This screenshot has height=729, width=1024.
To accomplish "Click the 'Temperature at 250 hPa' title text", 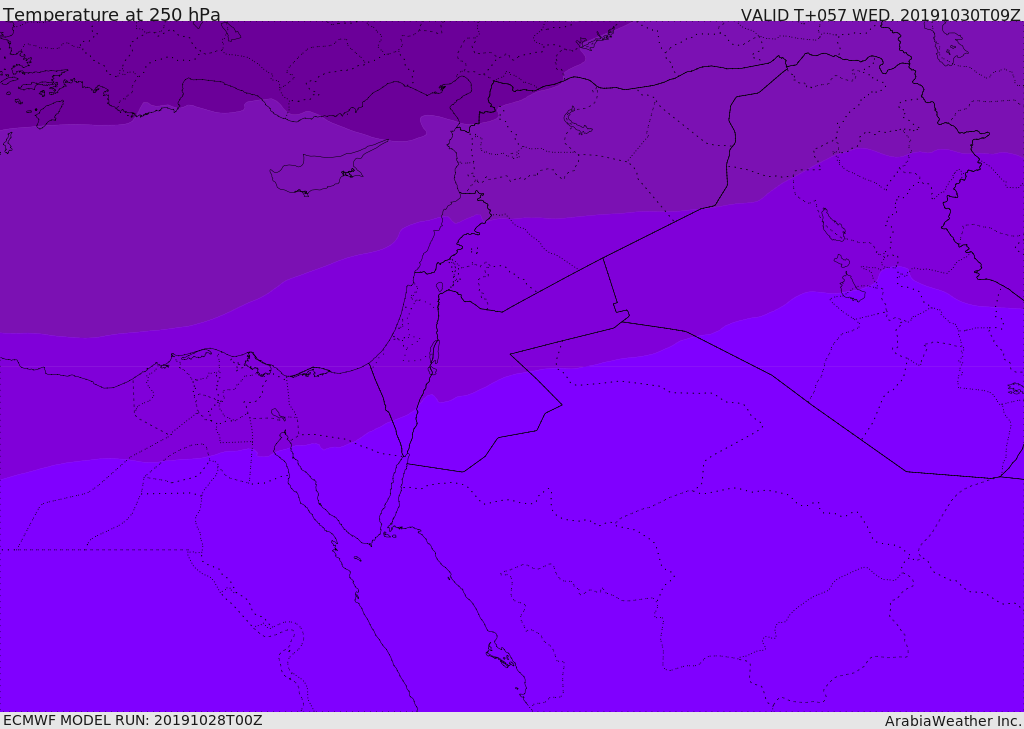I will coord(112,14).
